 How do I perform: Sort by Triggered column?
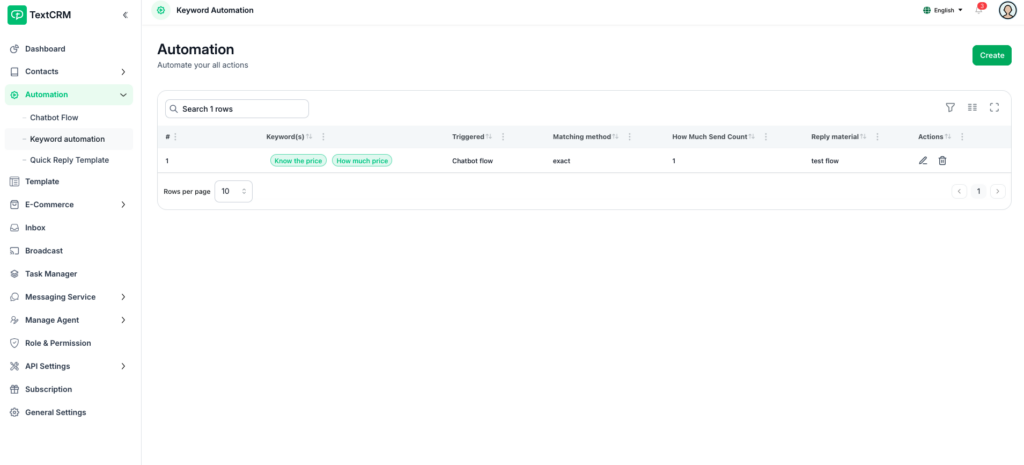(488, 137)
